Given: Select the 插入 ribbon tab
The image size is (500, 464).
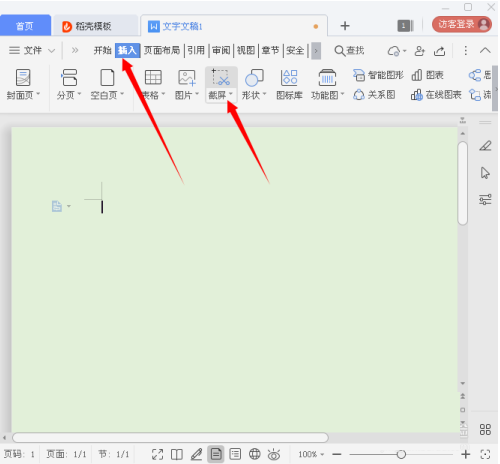Looking at the screenshot, I should coord(127,51).
